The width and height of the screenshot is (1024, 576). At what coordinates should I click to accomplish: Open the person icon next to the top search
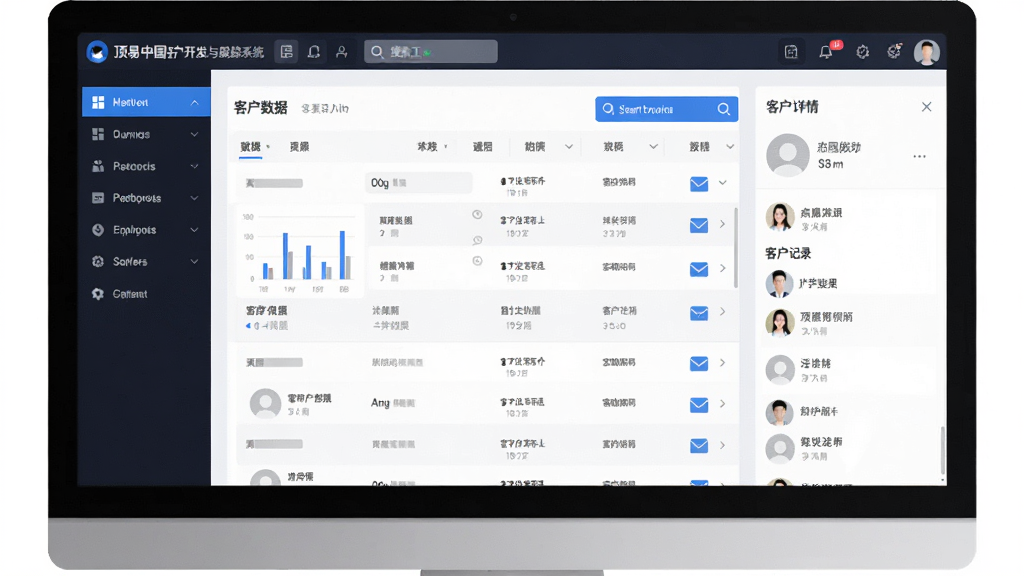pos(342,52)
